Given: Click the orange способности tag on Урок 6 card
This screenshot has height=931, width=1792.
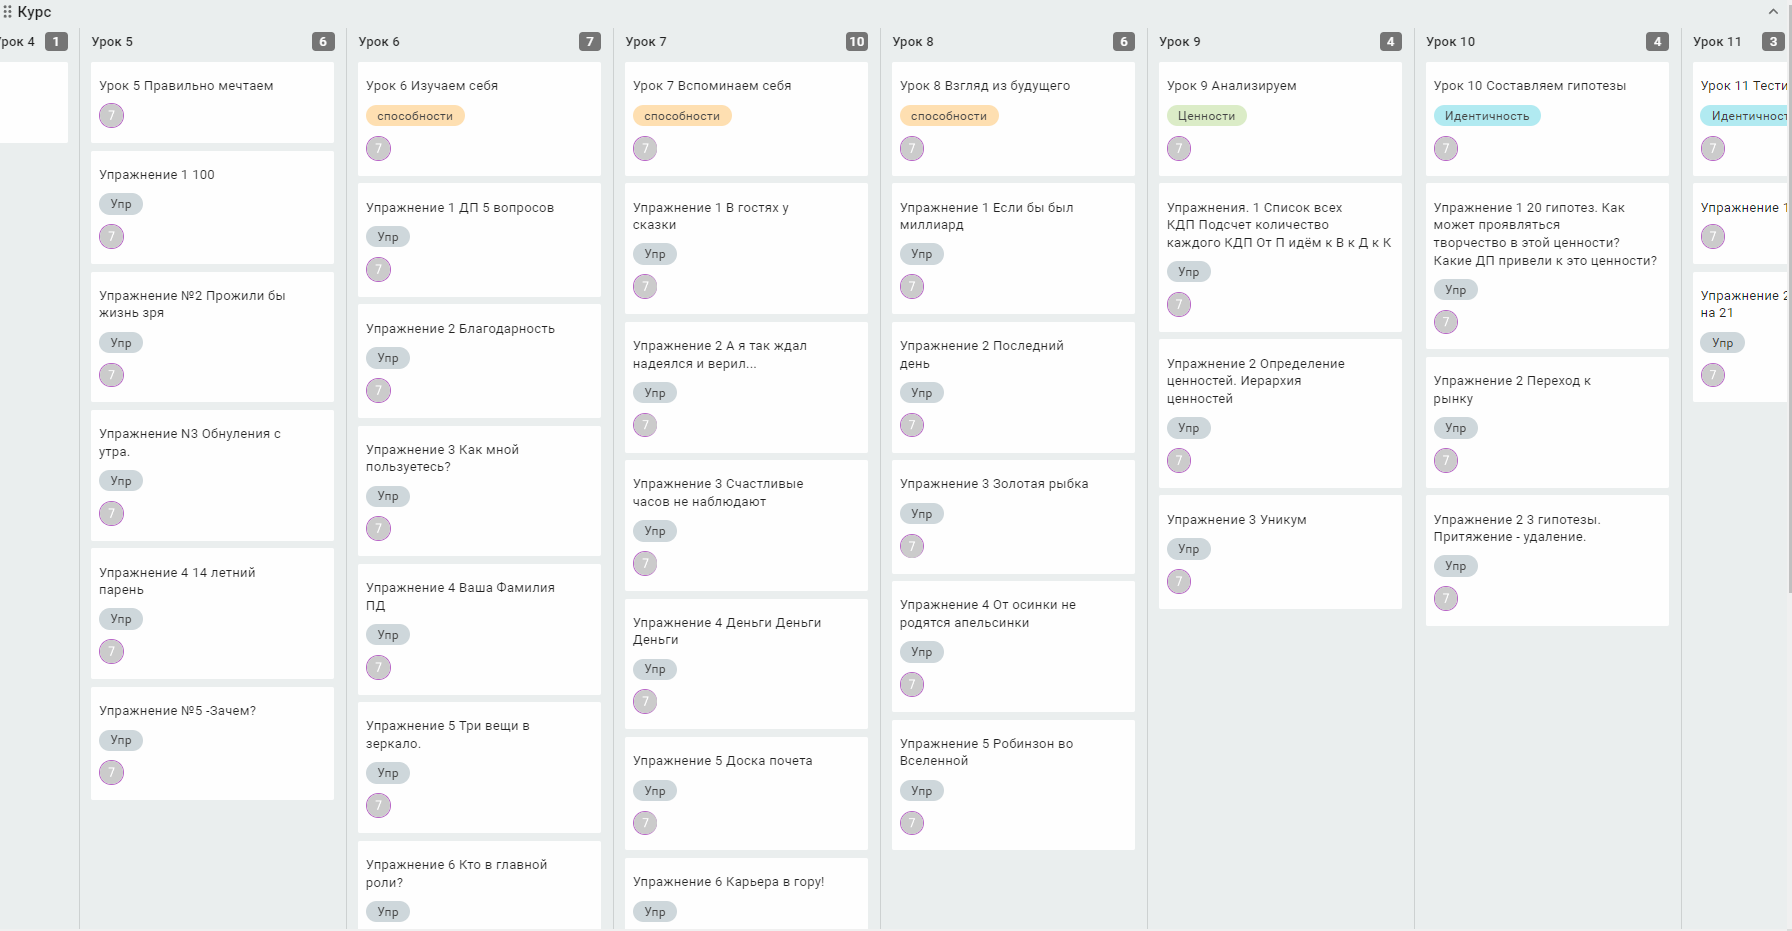Looking at the screenshot, I should click(415, 116).
